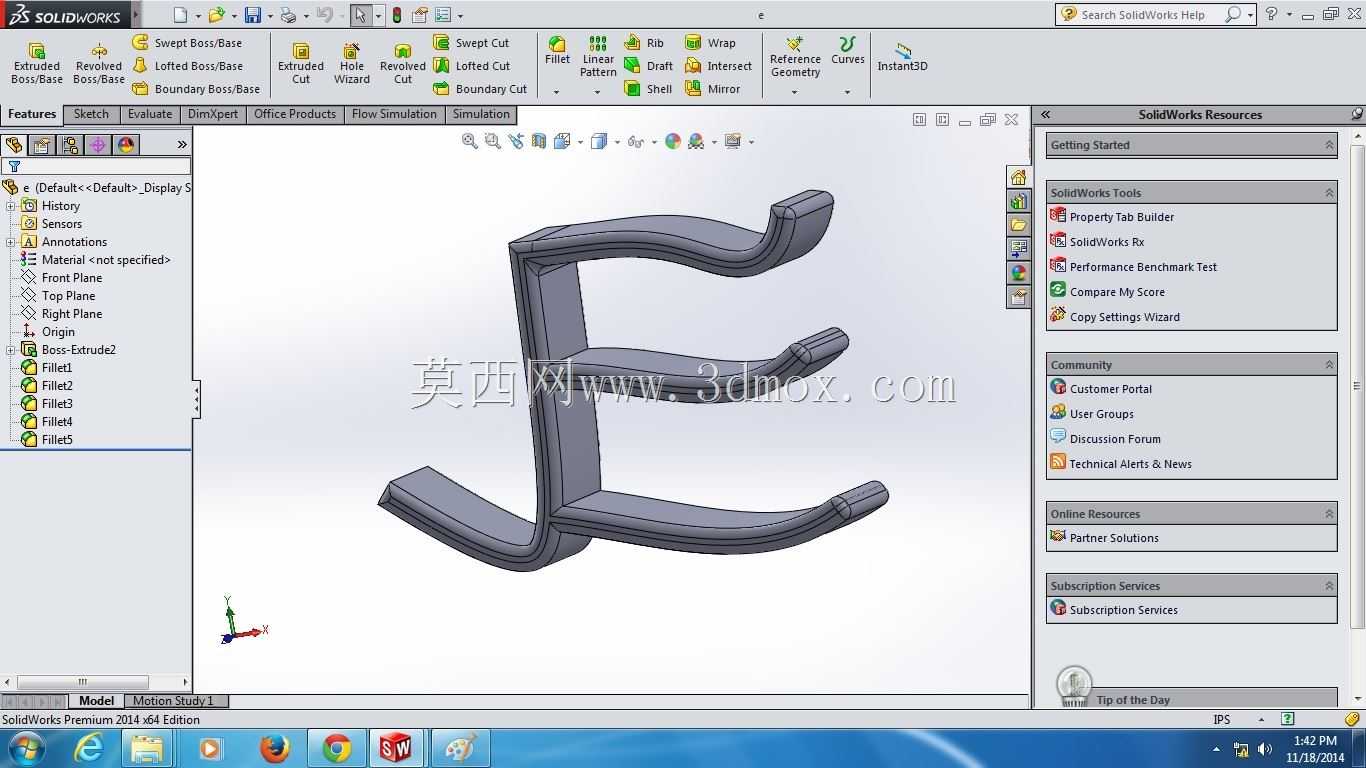Viewport: 1366px width, 768px height.
Task: Open the Linear Pattern dropdown arrow
Action: coord(598,92)
